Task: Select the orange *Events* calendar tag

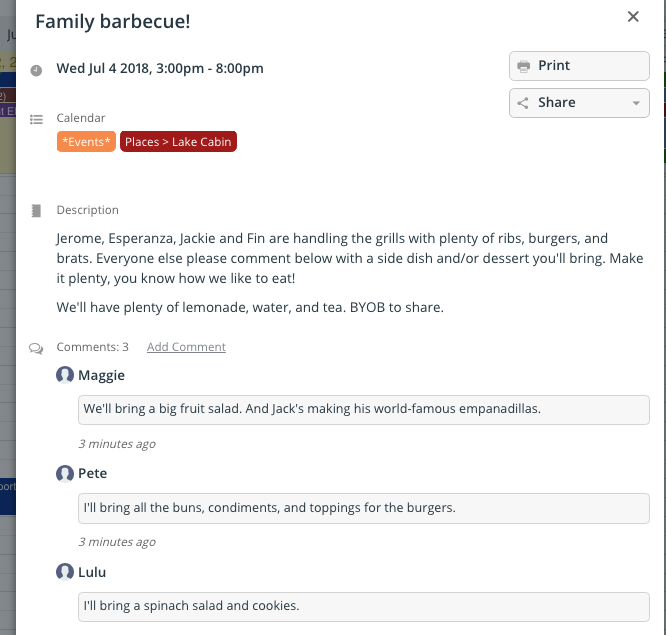Action: (x=86, y=141)
